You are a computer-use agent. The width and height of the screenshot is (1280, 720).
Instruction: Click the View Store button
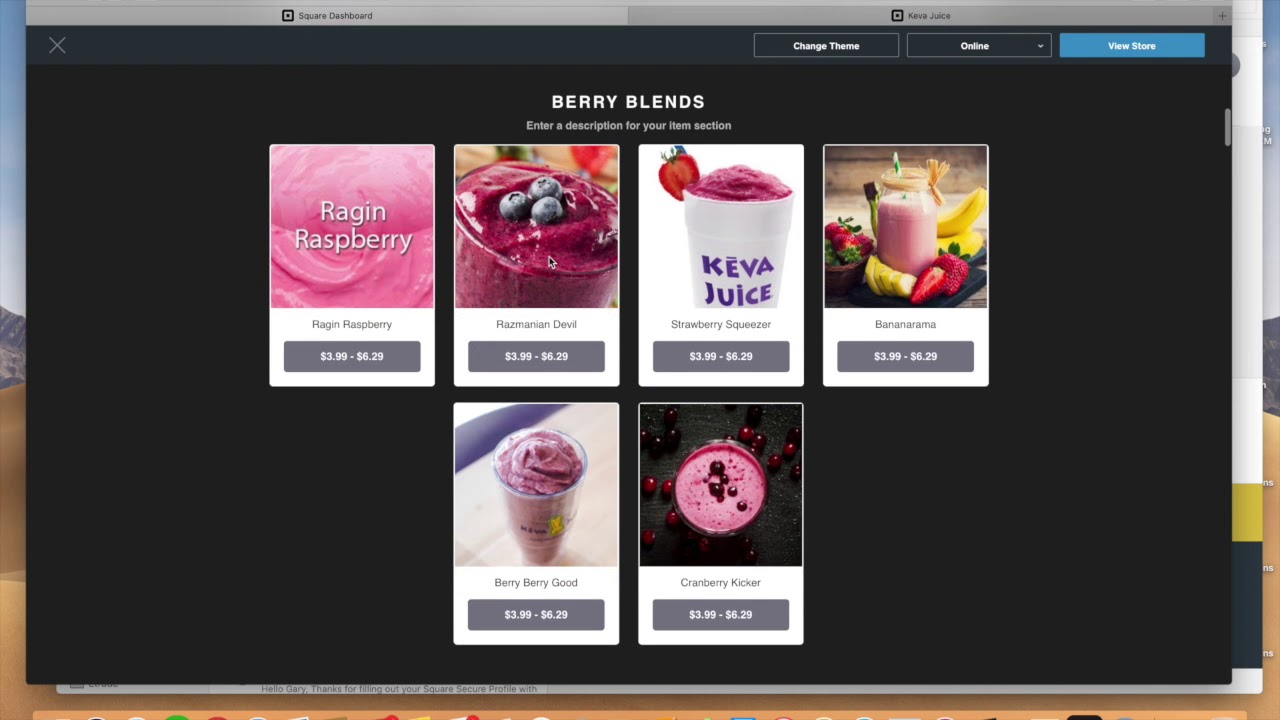click(1132, 45)
